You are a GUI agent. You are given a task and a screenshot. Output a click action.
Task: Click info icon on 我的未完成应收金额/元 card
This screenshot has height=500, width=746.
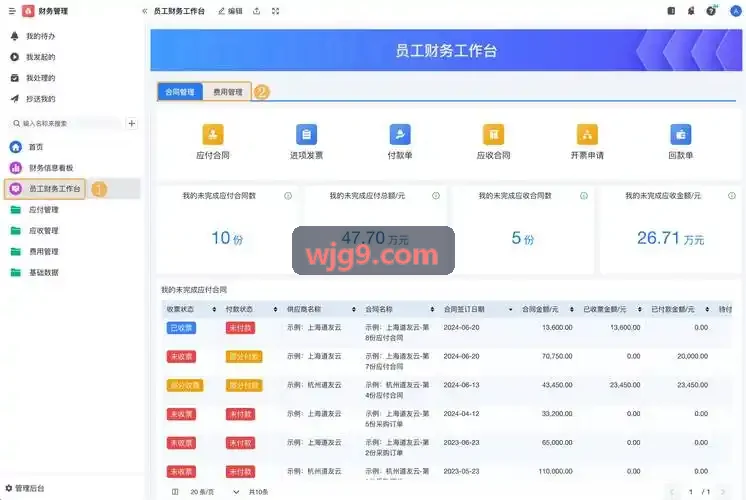point(732,196)
